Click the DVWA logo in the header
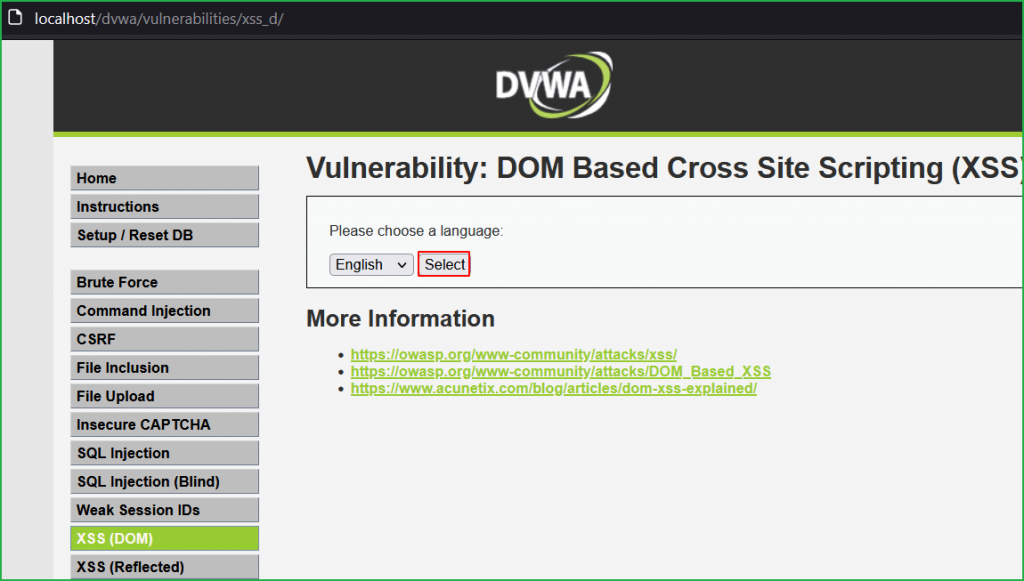The image size is (1024, 581). [x=554, y=85]
